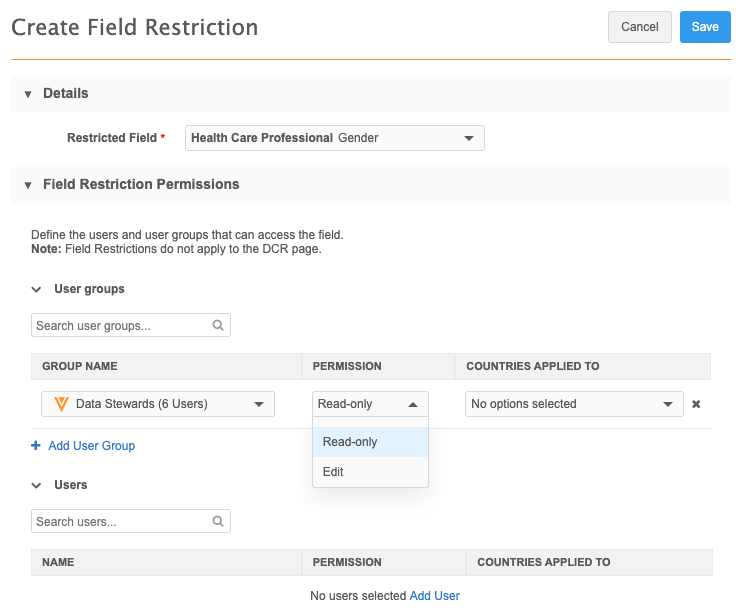This screenshot has width=736, height=612.
Task: Click the search users magnifier icon
Action: (x=218, y=522)
